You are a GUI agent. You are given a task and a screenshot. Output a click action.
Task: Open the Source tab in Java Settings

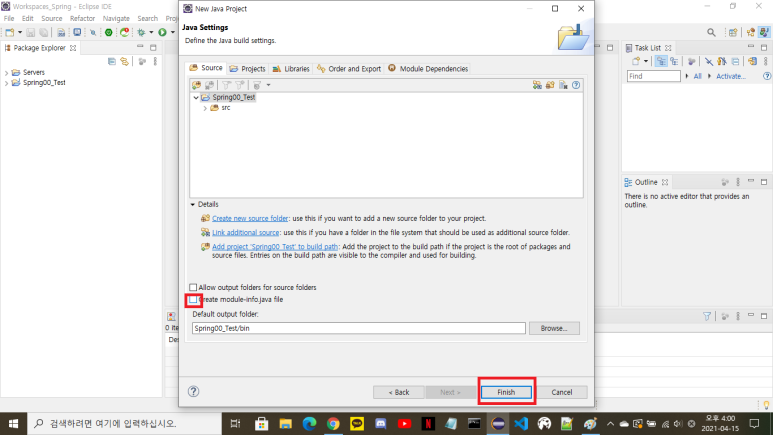(x=206, y=68)
